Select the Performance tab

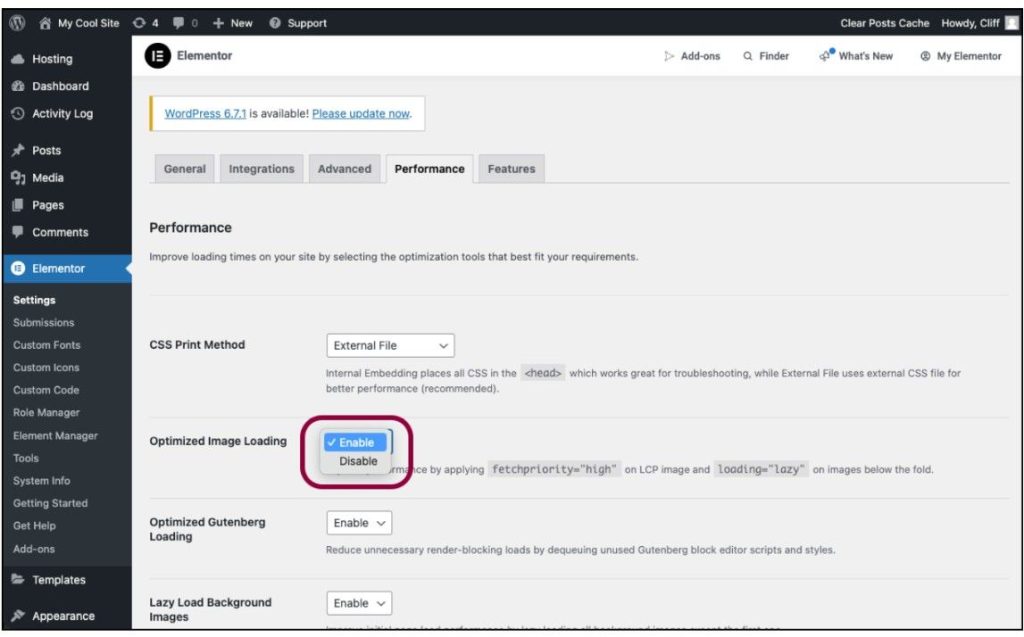coord(429,169)
